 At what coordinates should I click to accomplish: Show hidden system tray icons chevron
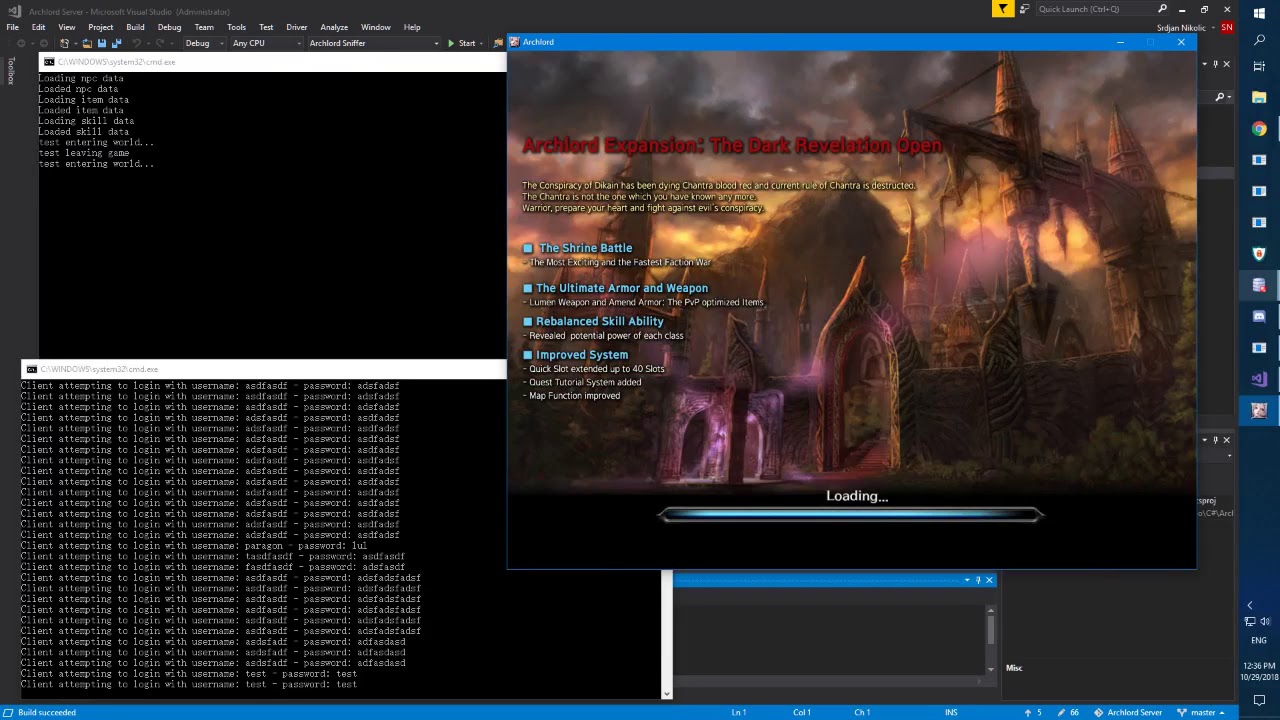pyautogui.click(x=1249, y=605)
